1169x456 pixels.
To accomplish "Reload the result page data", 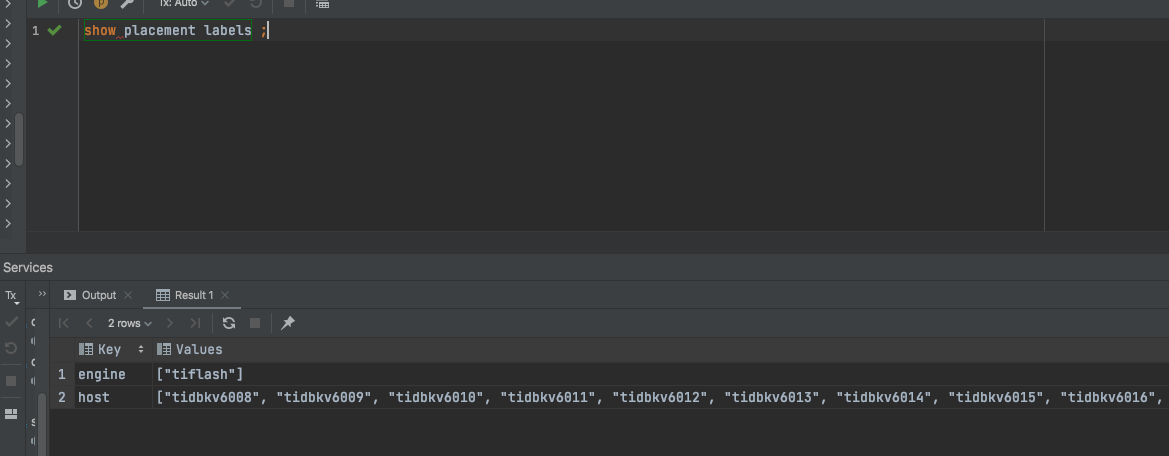I will pyautogui.click(x=229, y=323).
